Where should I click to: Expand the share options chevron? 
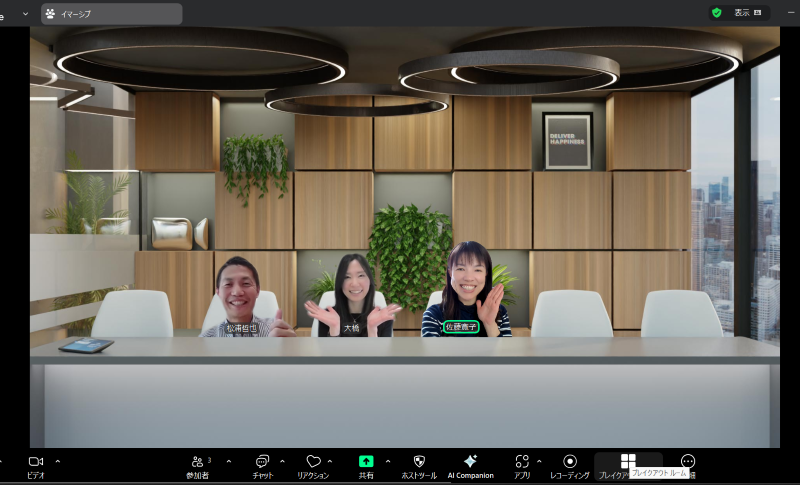click(x=387, y=461)
